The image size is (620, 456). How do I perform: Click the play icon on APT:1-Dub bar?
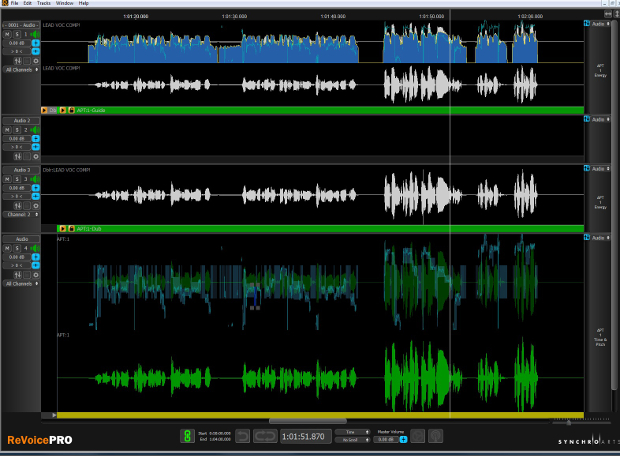pos(62,229)
